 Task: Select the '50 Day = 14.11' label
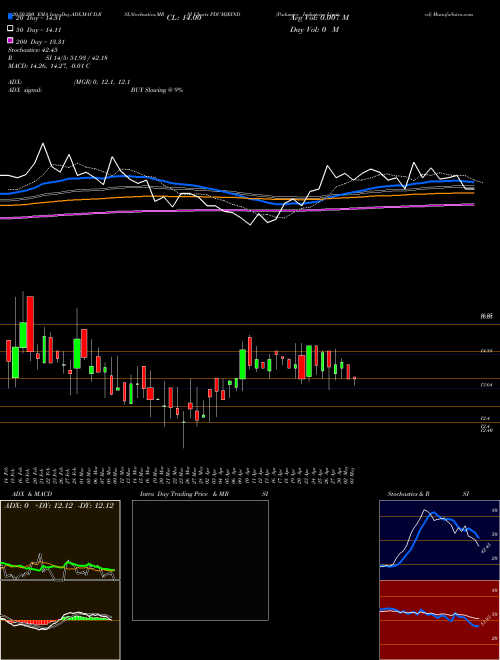[x=38, y=30]
